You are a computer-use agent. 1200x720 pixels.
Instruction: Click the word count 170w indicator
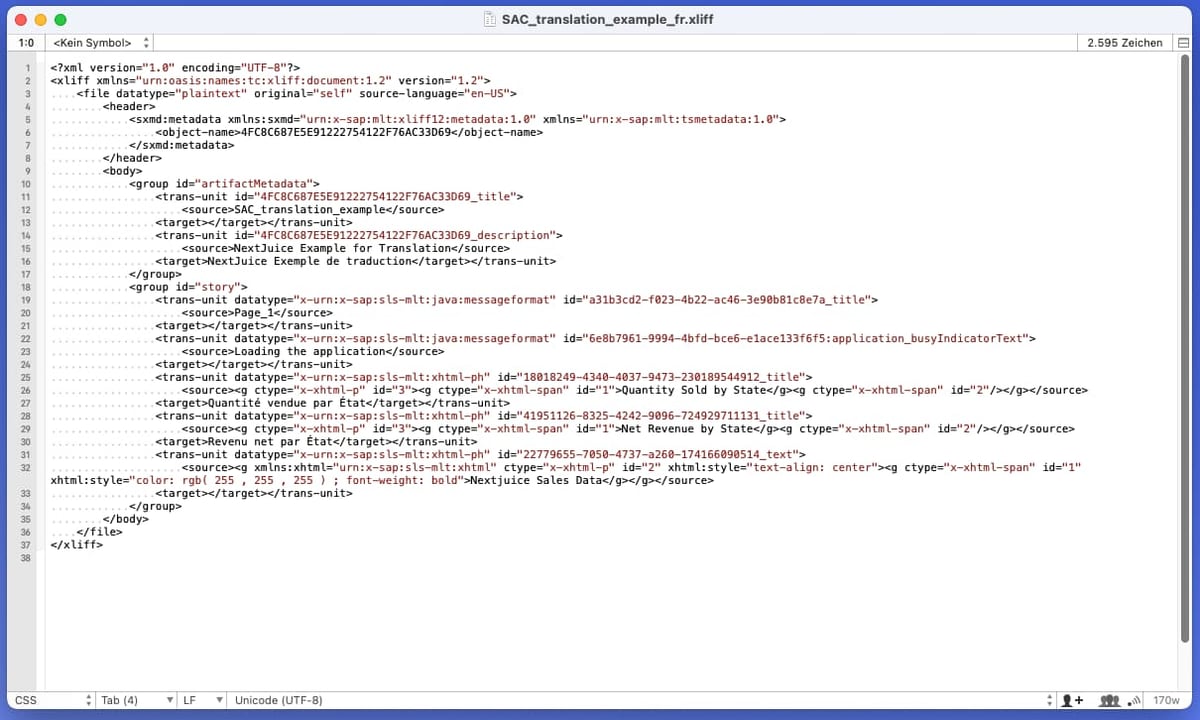tap(1170, 700)
